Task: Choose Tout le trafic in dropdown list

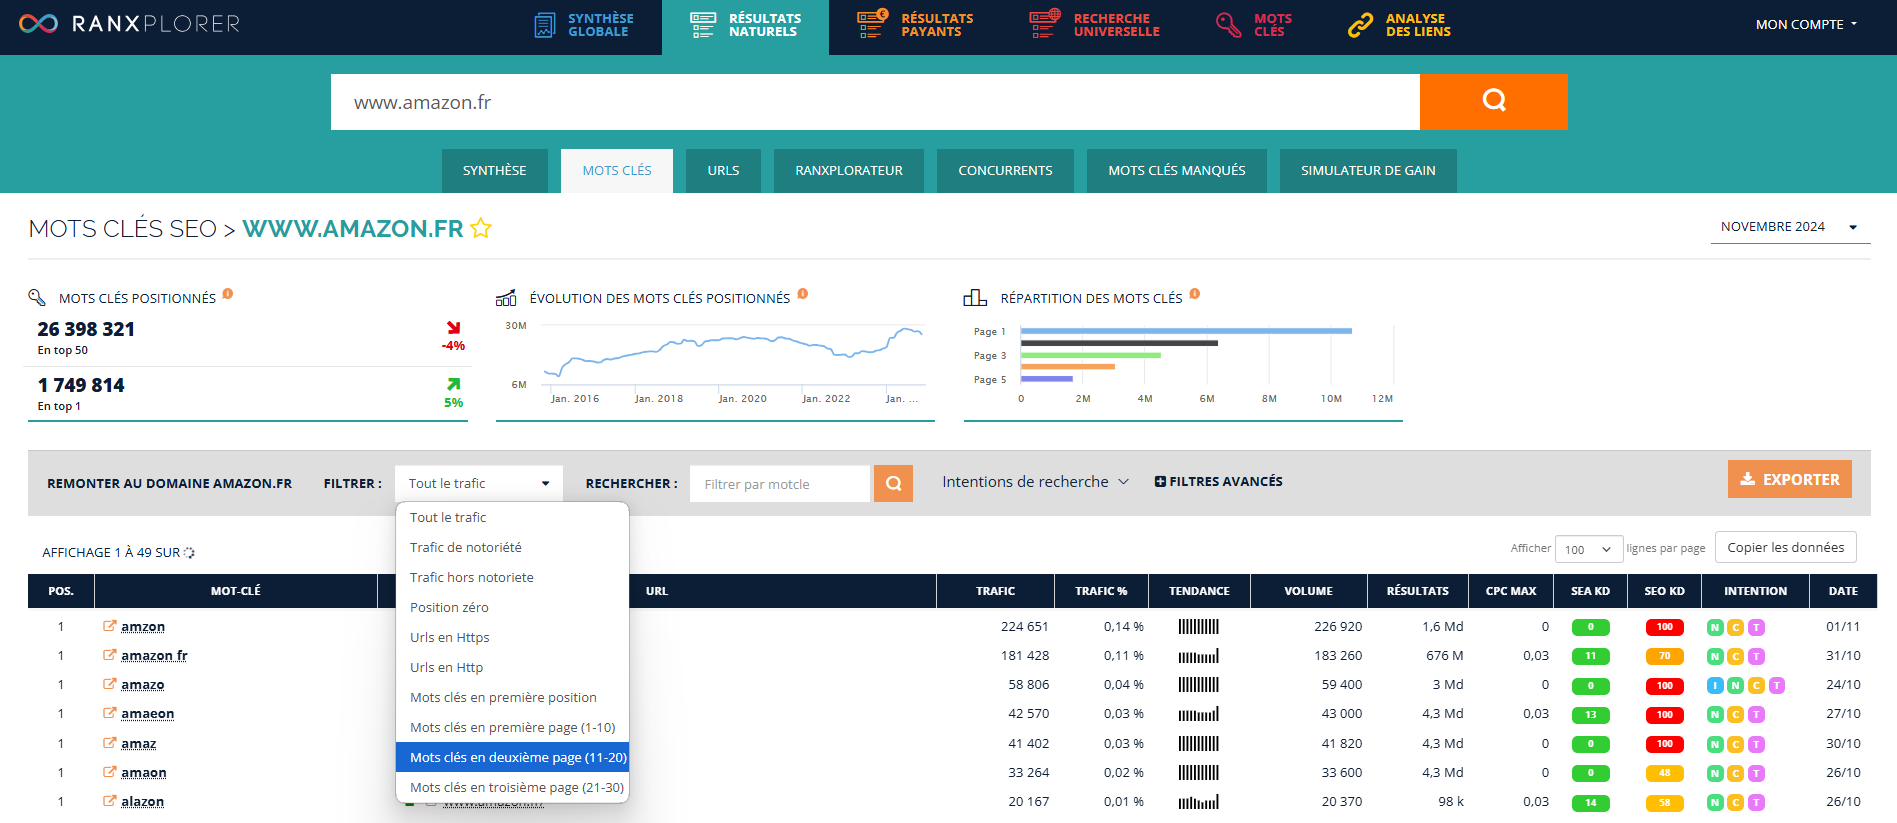Action: pyautogui.click(x=512, y=517)
